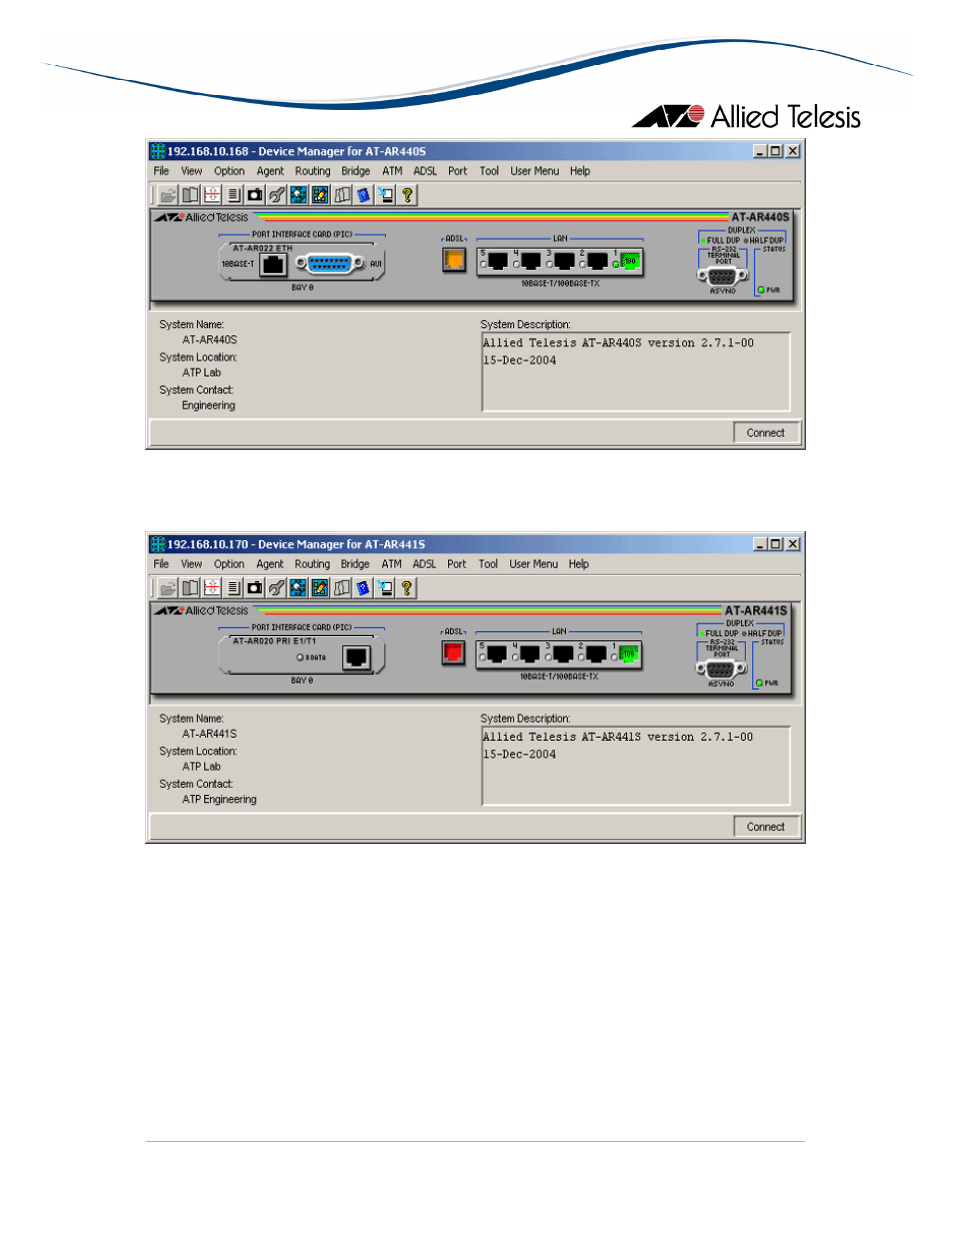This screenshot has width=954, height=1235.
Task: Click the RS-232 terminal port on AT-AR441S
Action: [721, 669]
